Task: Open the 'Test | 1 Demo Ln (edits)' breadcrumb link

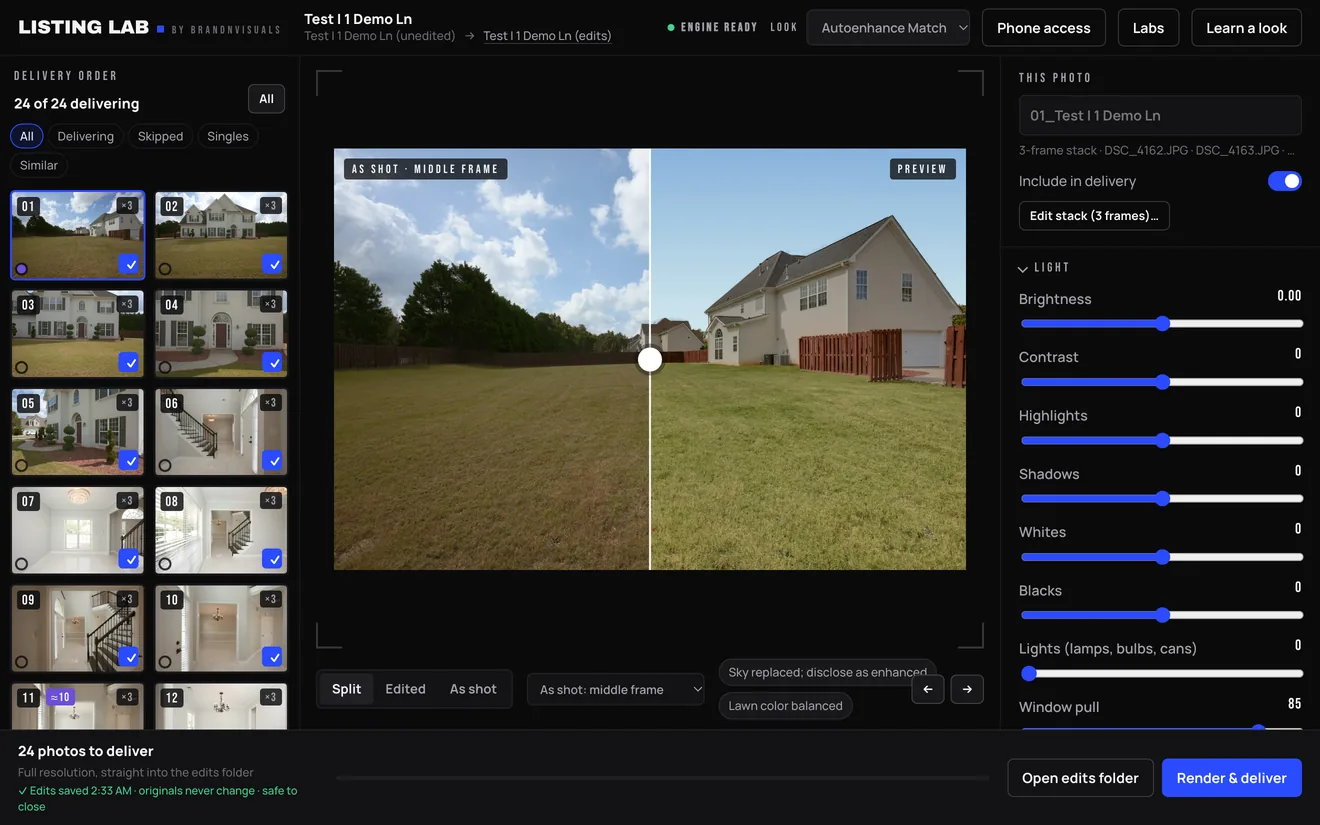Action: point(547,36)
